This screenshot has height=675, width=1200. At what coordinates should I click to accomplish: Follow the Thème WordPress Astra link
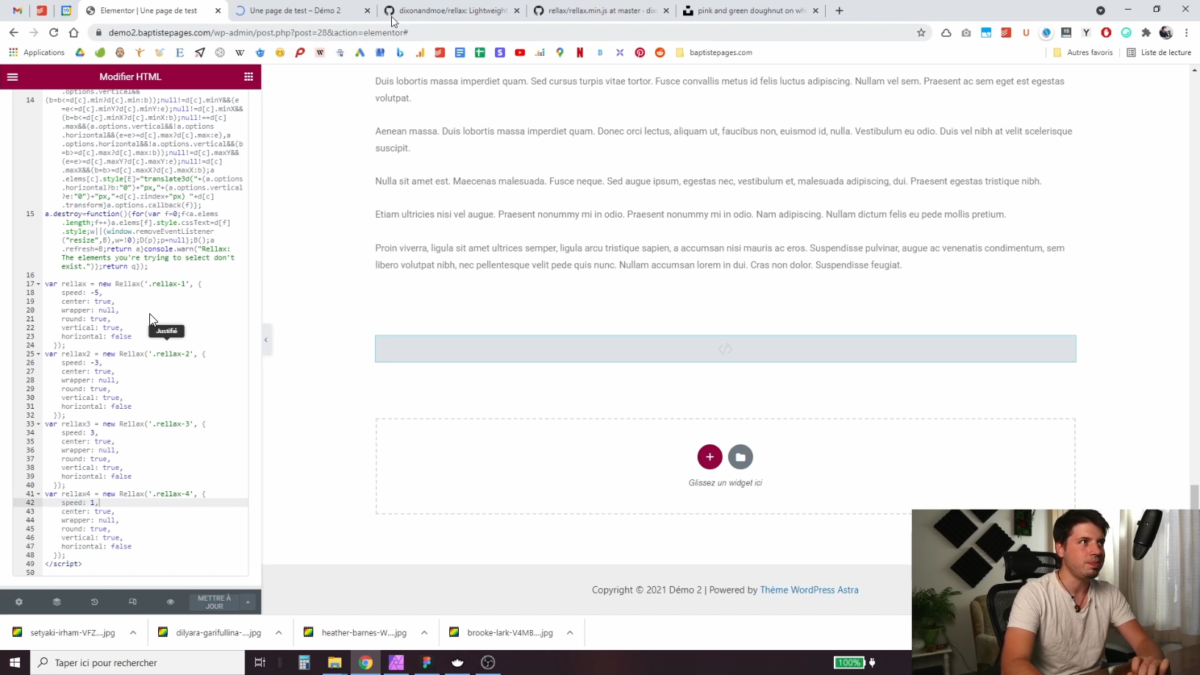click(x=809, y=590)
